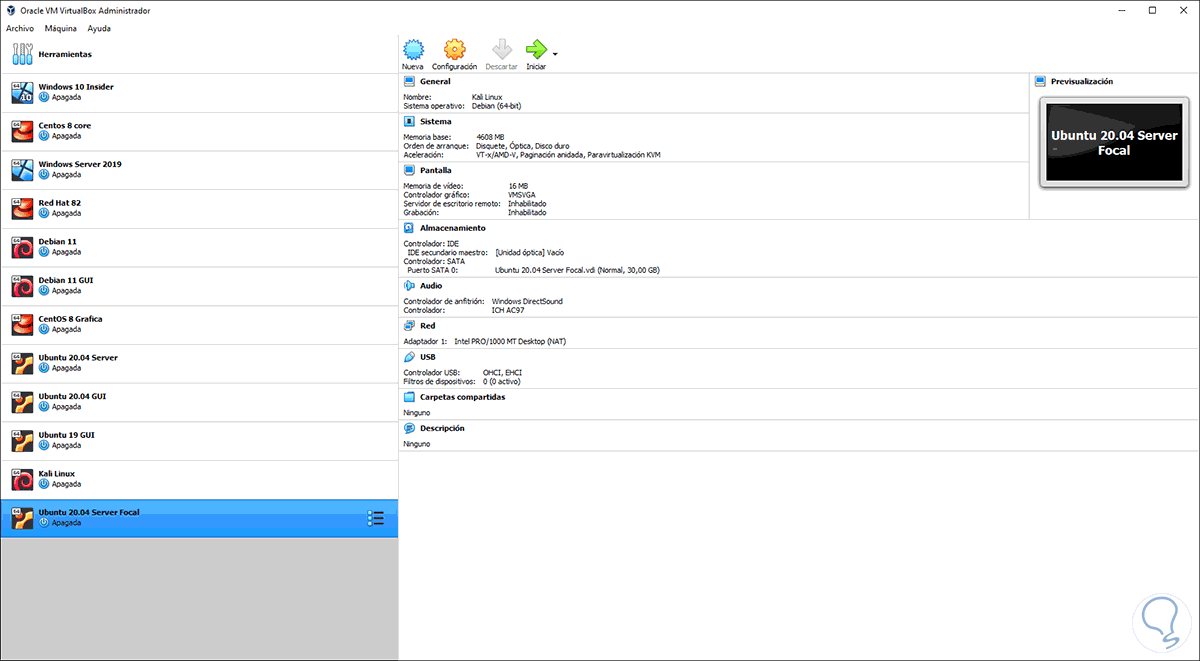
Task: Open the Almacenamiento section title link
Action: tap(453, 228)
